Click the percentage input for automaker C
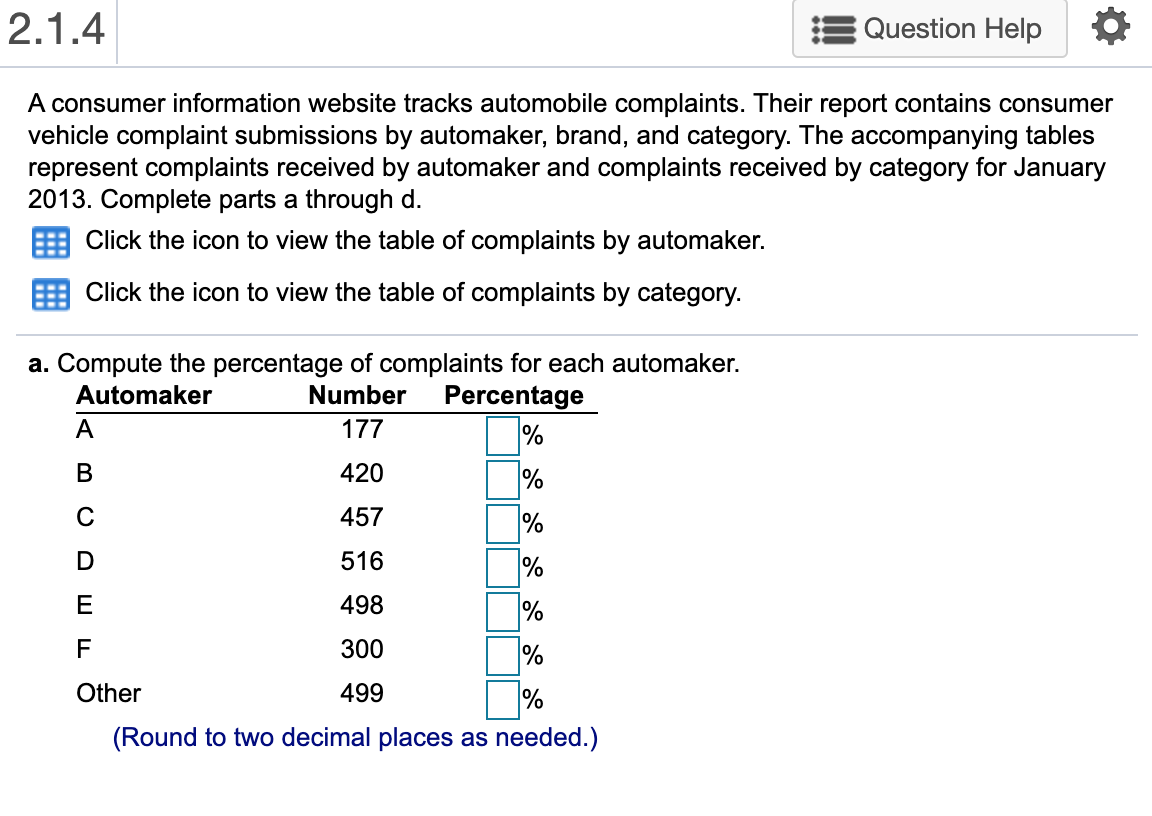 click(501, 522)
